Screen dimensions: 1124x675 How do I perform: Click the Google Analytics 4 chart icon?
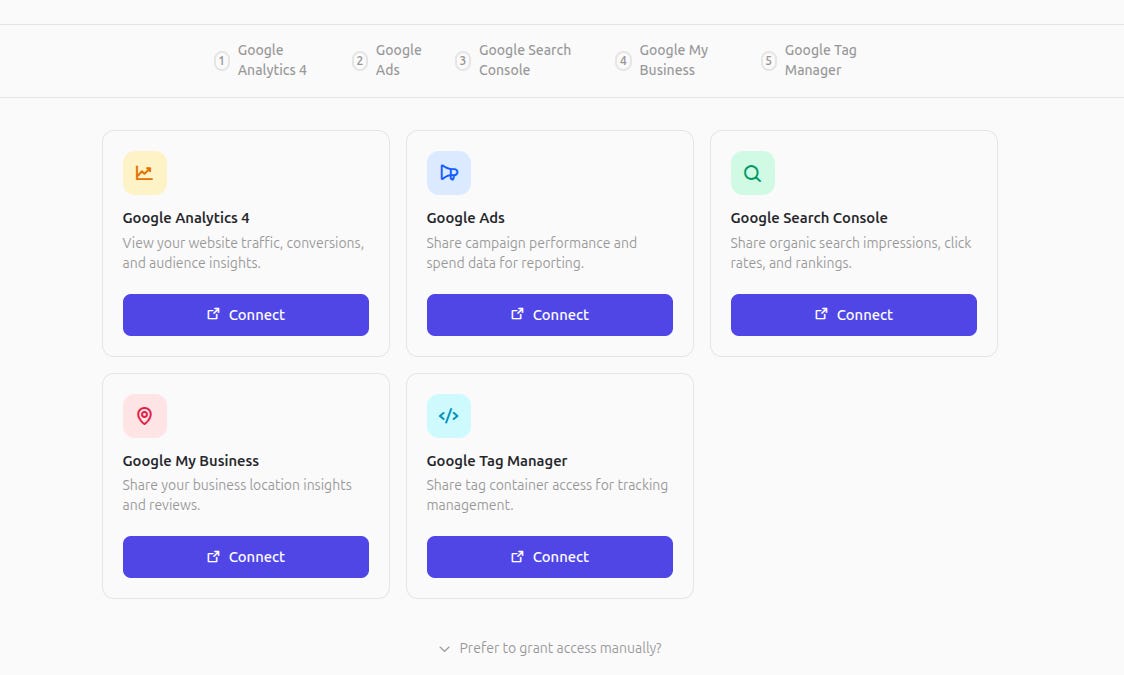[144, 172]
